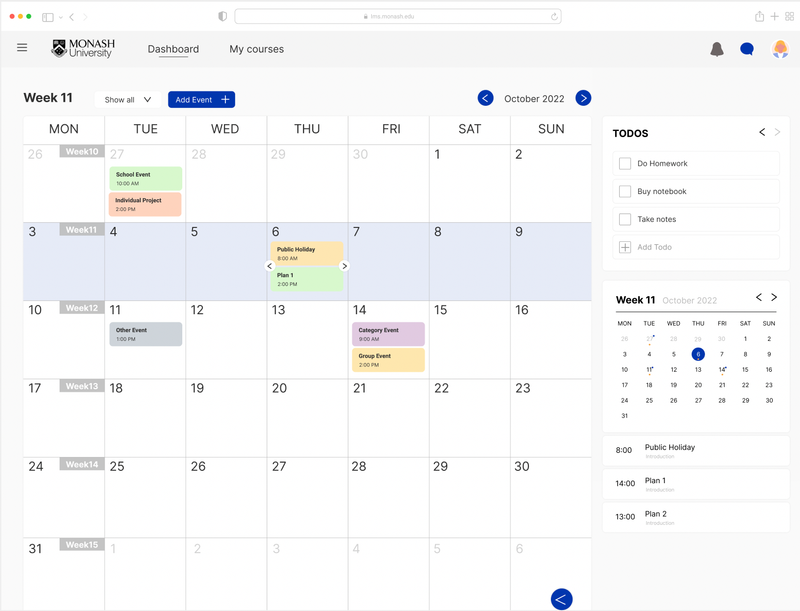The width and height of the screenshot is (800, 611).
Task: Select highlighted day 6 in mini calendar
Action: pos(698,354)
